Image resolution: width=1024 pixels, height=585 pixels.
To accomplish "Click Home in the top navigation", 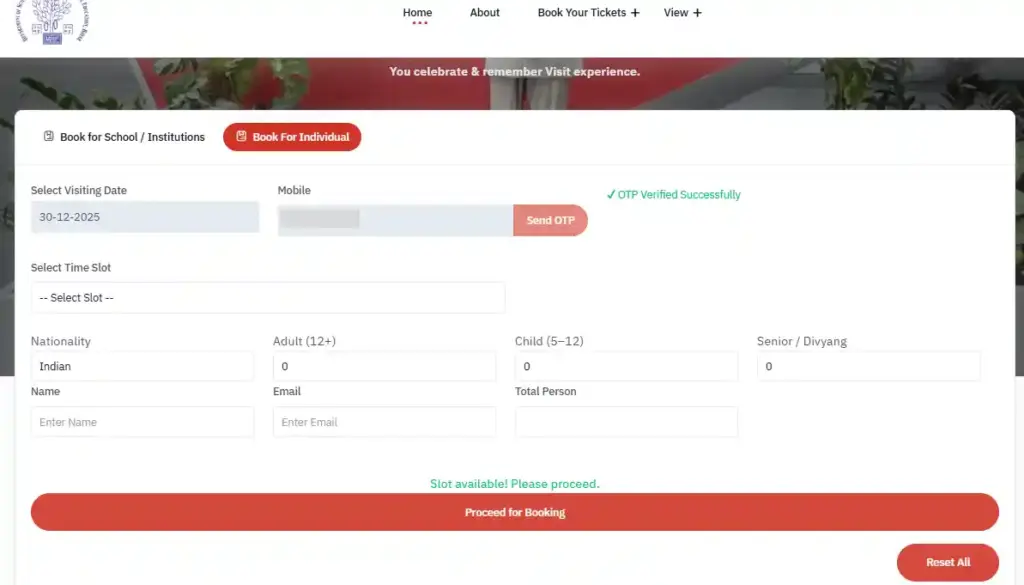I will (417, 12).
